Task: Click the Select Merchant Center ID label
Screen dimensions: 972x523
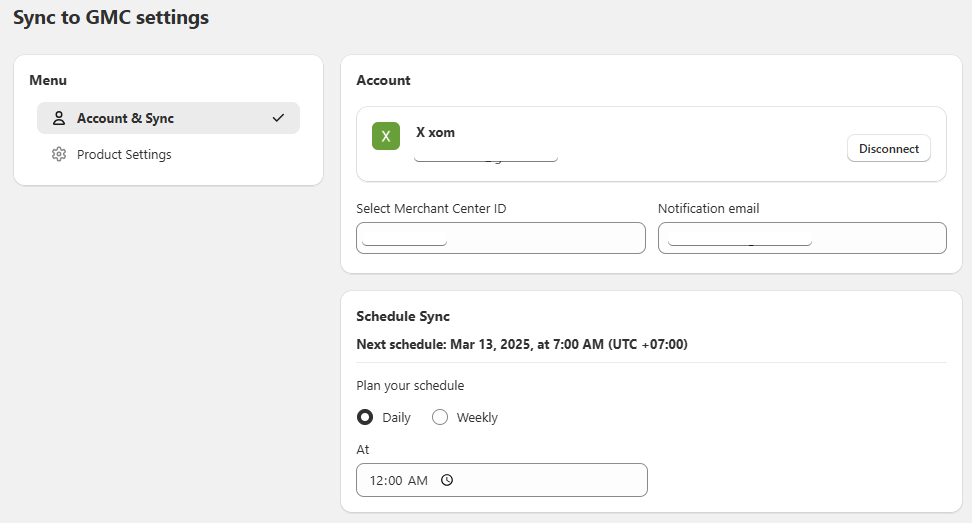Action: click(x=431, y=208)
